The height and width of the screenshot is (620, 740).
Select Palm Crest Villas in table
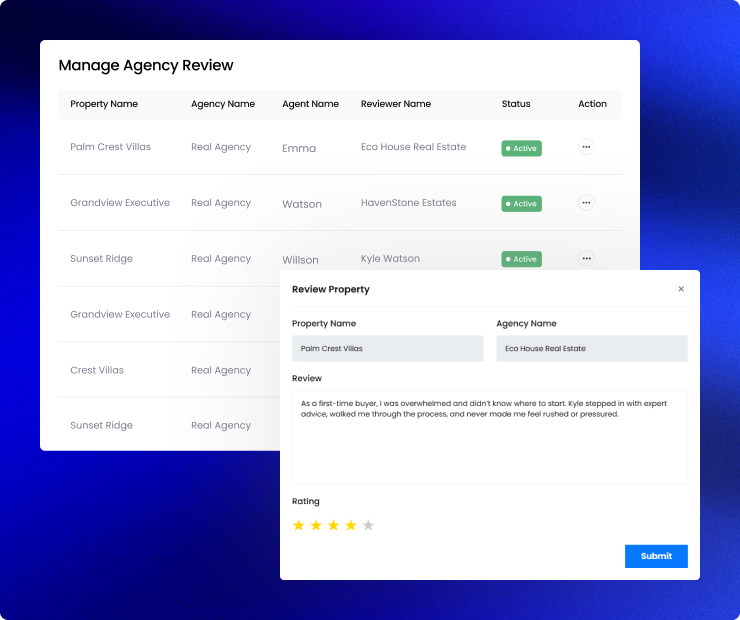(x=110, y=147)
